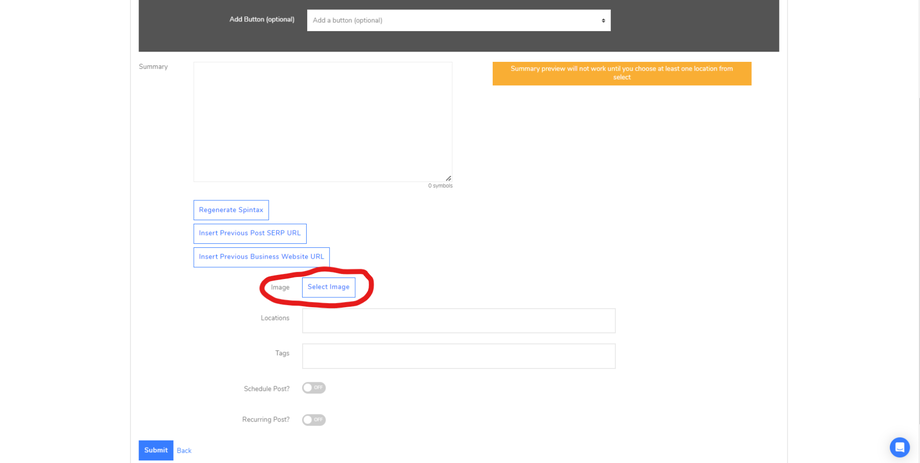
Task: Click Insert Previous Business Website URL
Action: pyautogui.click(x=262, y=257)
